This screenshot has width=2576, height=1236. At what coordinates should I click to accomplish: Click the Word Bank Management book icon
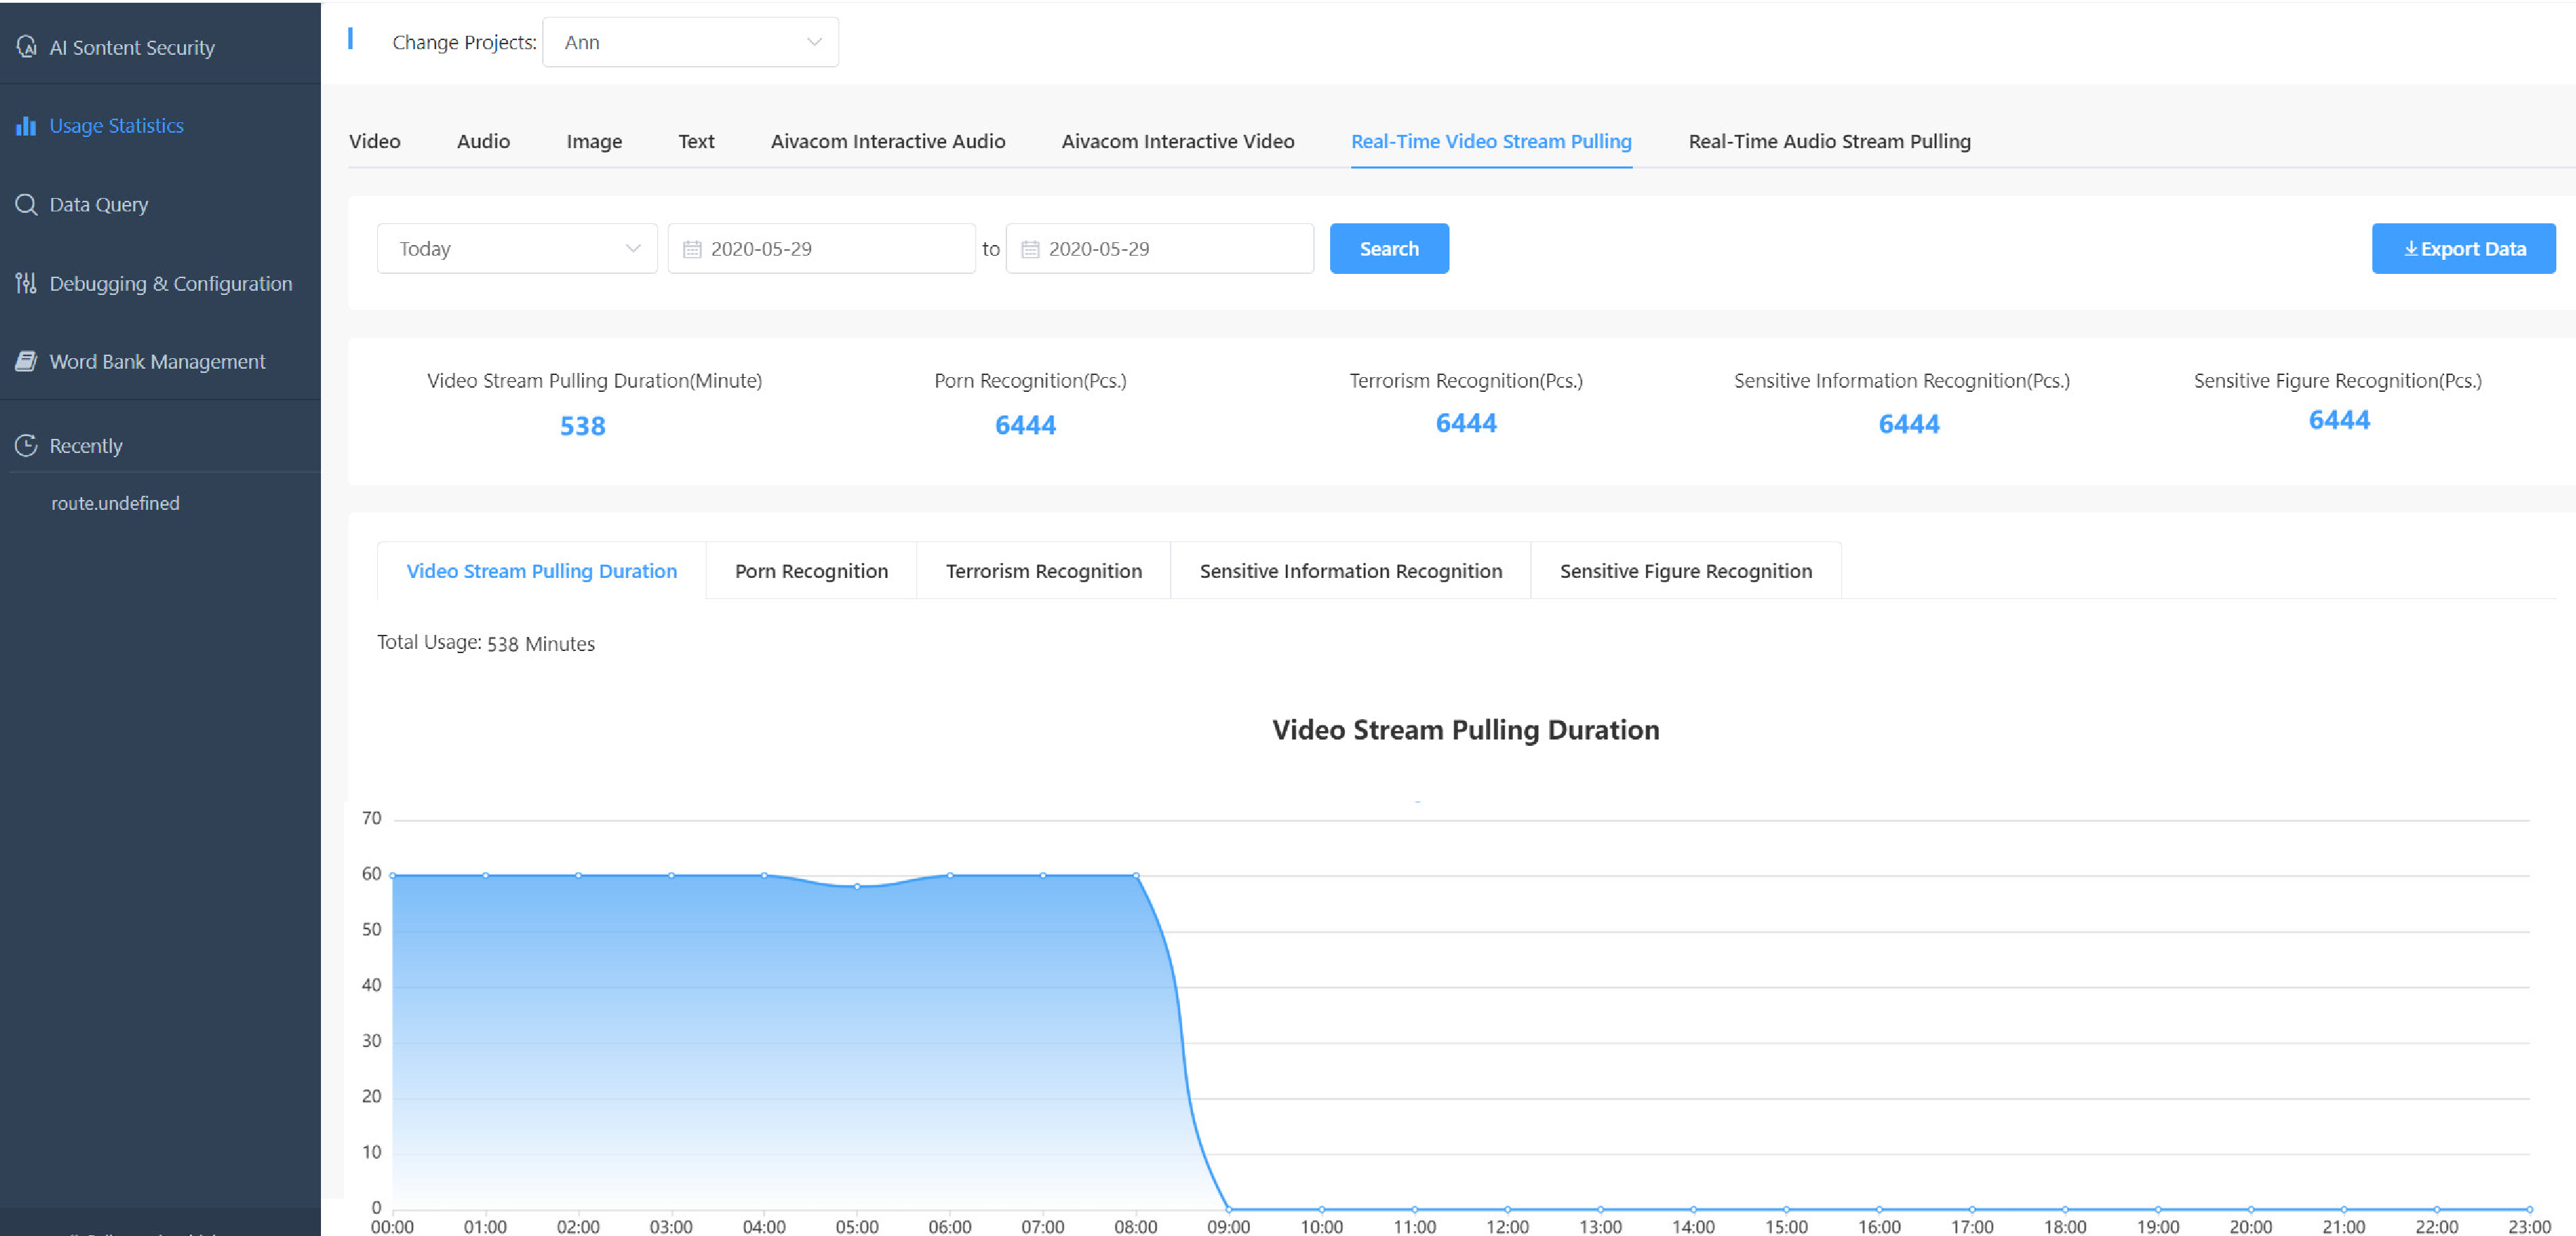coord(26,361)
